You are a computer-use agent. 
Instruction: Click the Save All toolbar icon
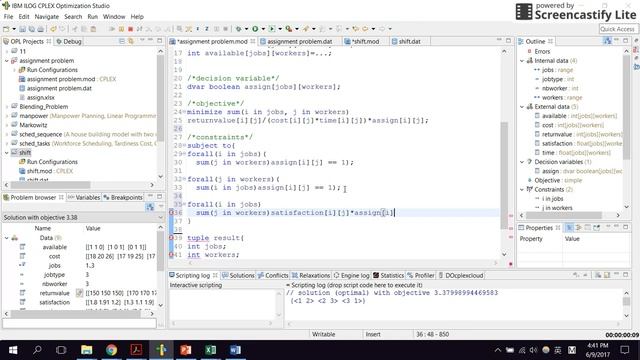pyautogui.click(x=31, y=29)
